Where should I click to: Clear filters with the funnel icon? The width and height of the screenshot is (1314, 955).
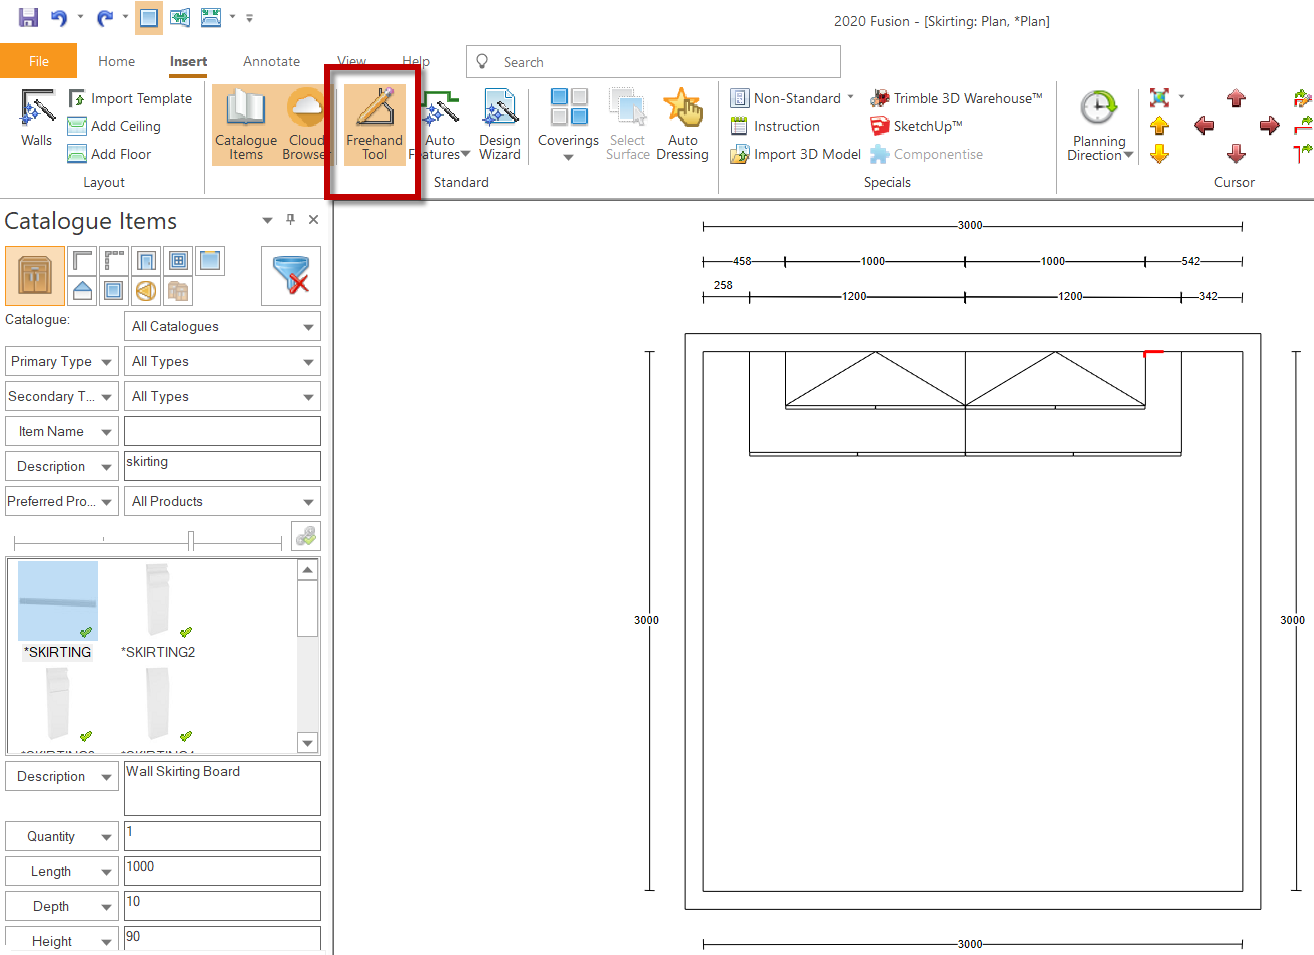(x=291, y=275)
